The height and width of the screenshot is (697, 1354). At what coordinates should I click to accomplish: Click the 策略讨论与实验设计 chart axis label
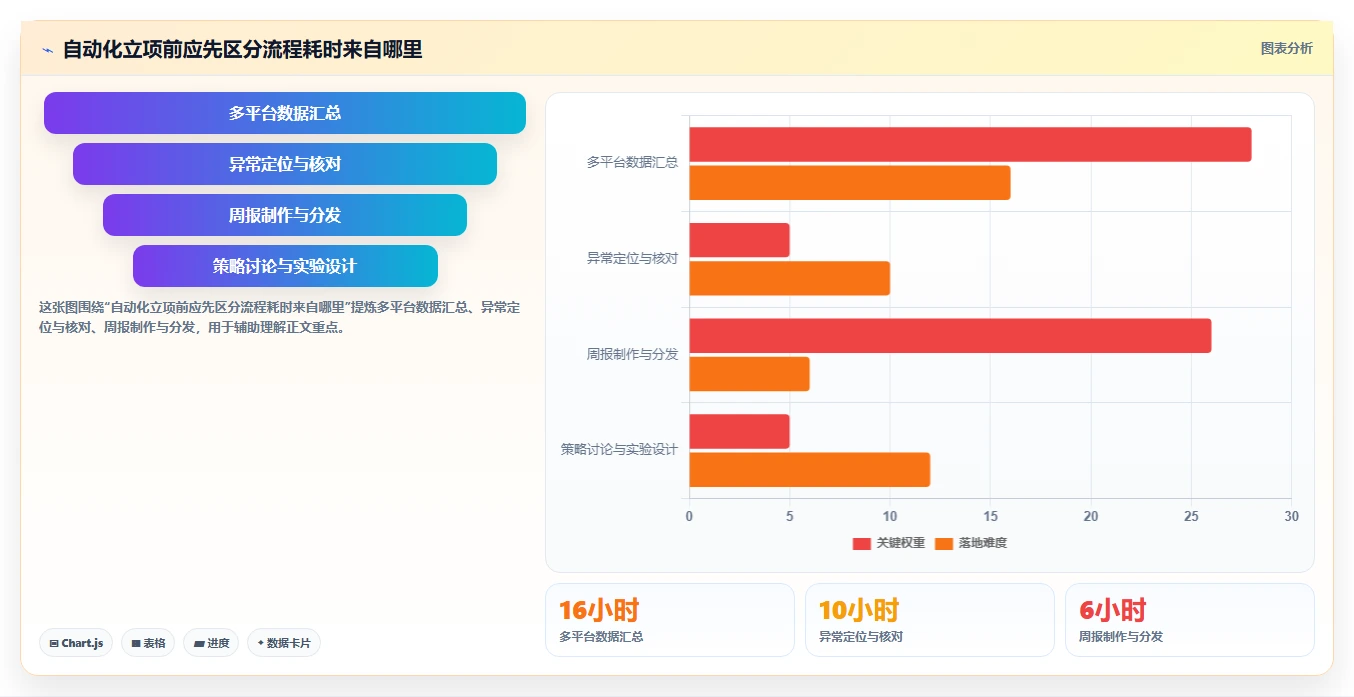tap(619, 450)
